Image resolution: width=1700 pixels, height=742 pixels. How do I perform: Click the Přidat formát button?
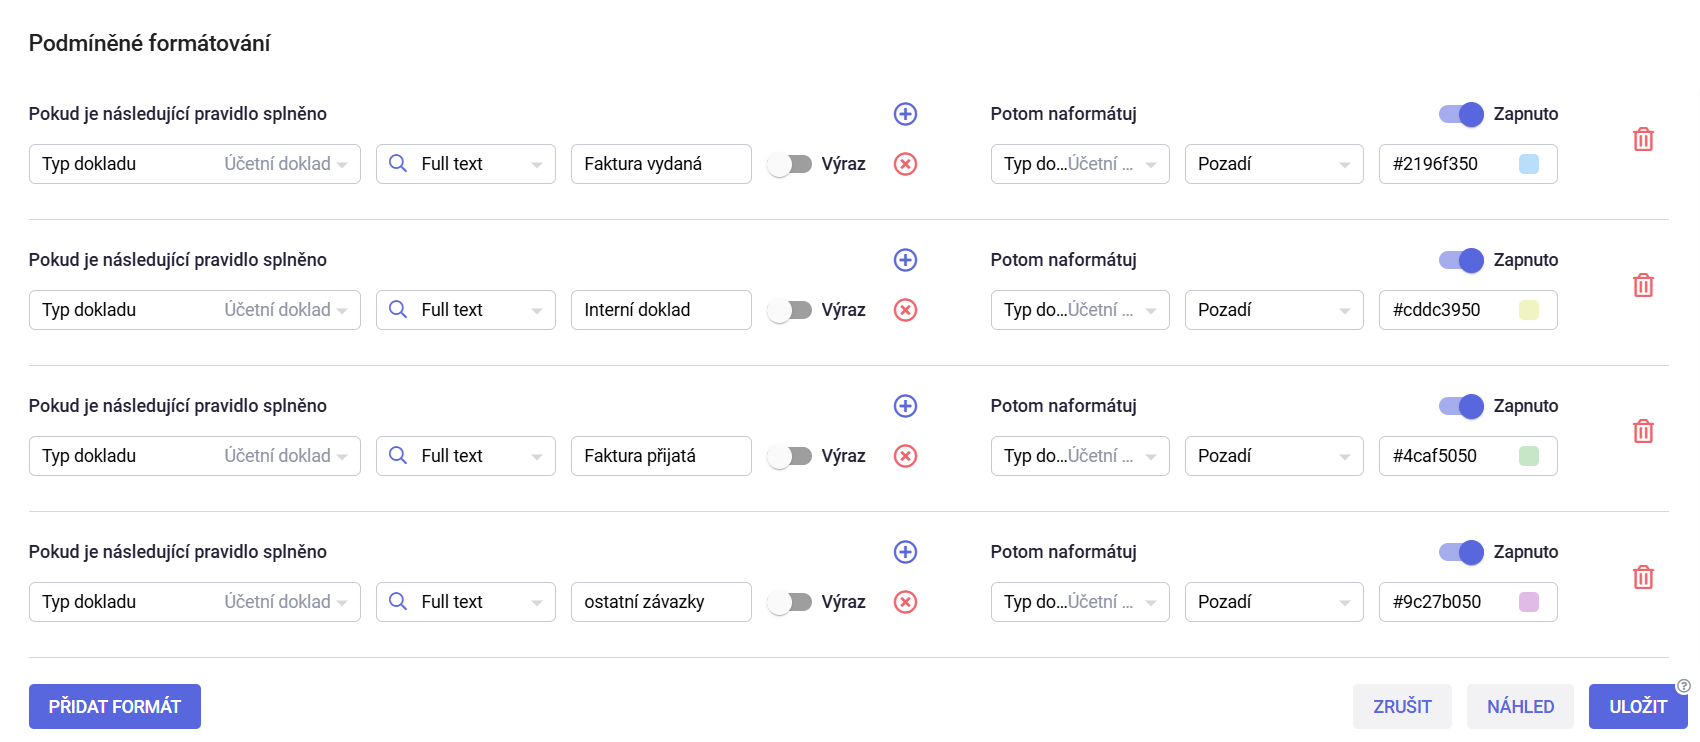pyautogui.click(x=115, y=707)
